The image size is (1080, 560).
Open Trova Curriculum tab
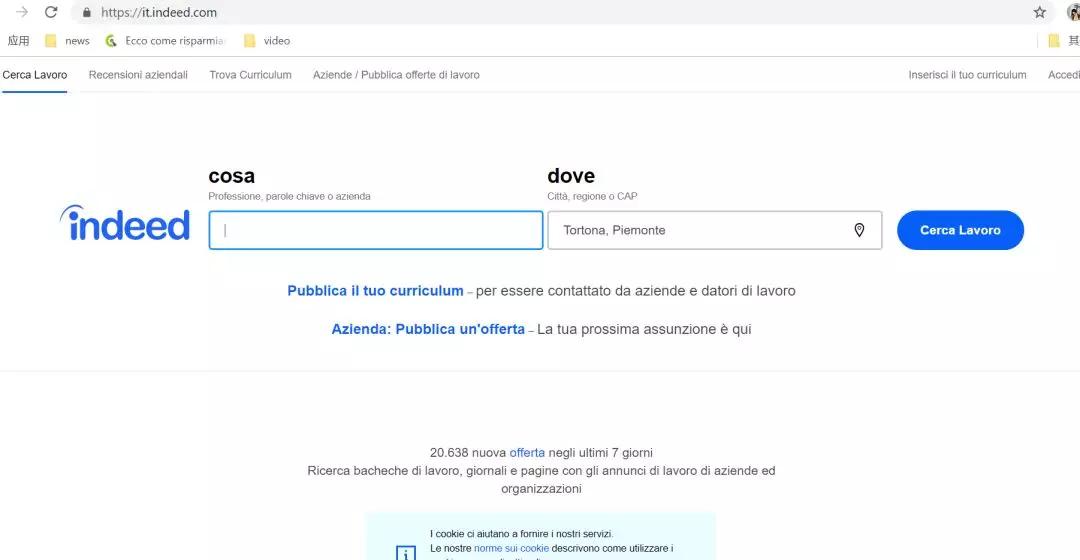(x=250, y=74)
